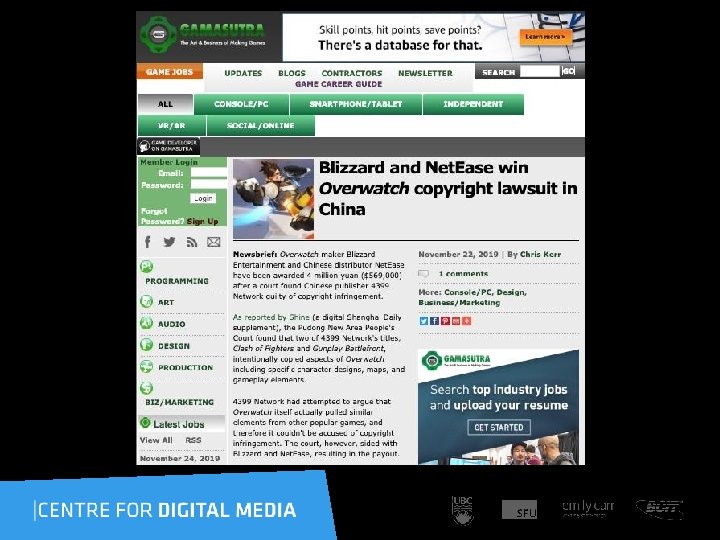Click the UBC logo

463,510
